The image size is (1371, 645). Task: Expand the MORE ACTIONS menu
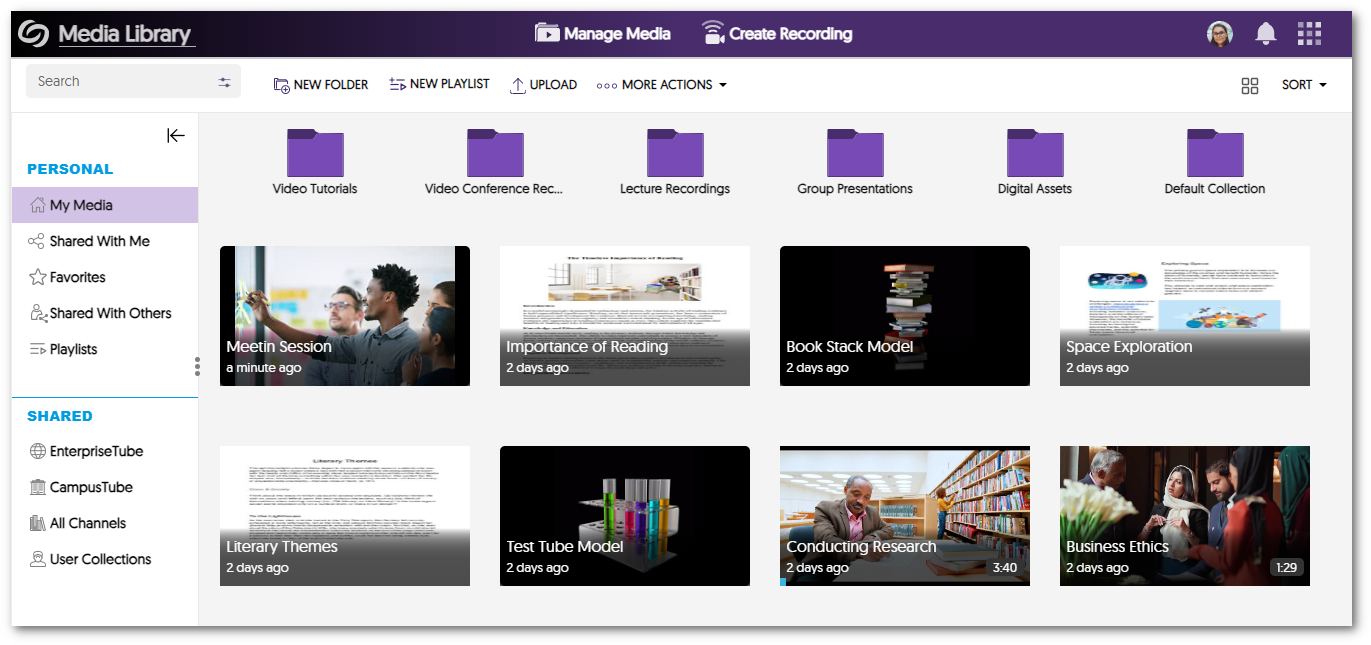tap(661, 85)
